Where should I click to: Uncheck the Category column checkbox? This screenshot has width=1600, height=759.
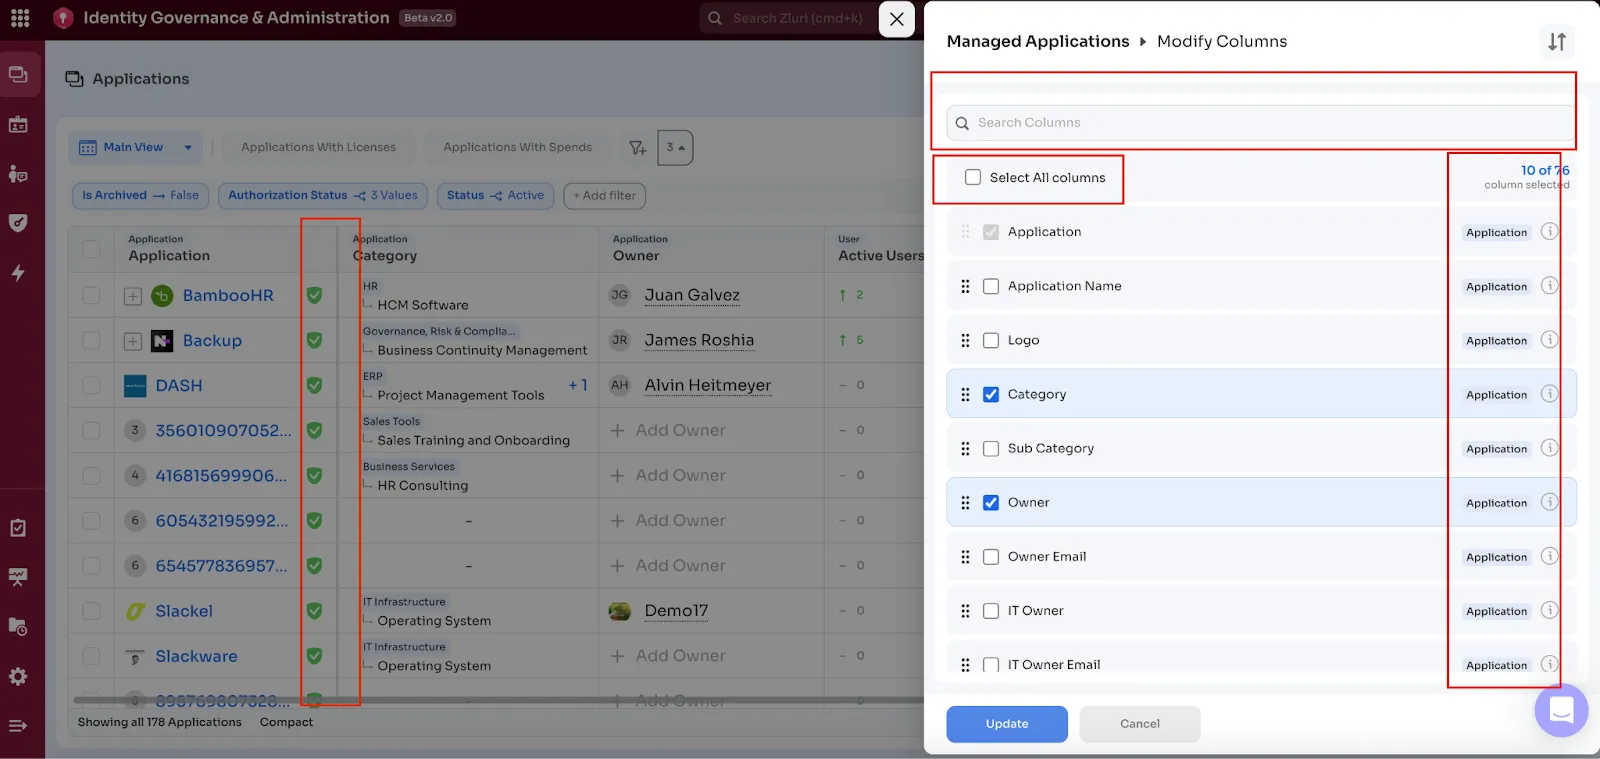click(991, 394)
